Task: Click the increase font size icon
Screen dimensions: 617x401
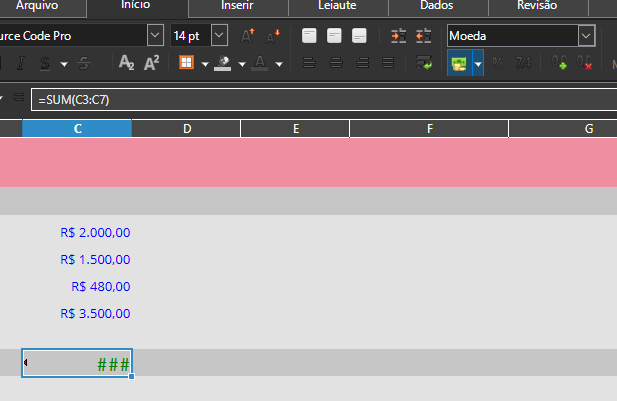Action: pos(248,36)
